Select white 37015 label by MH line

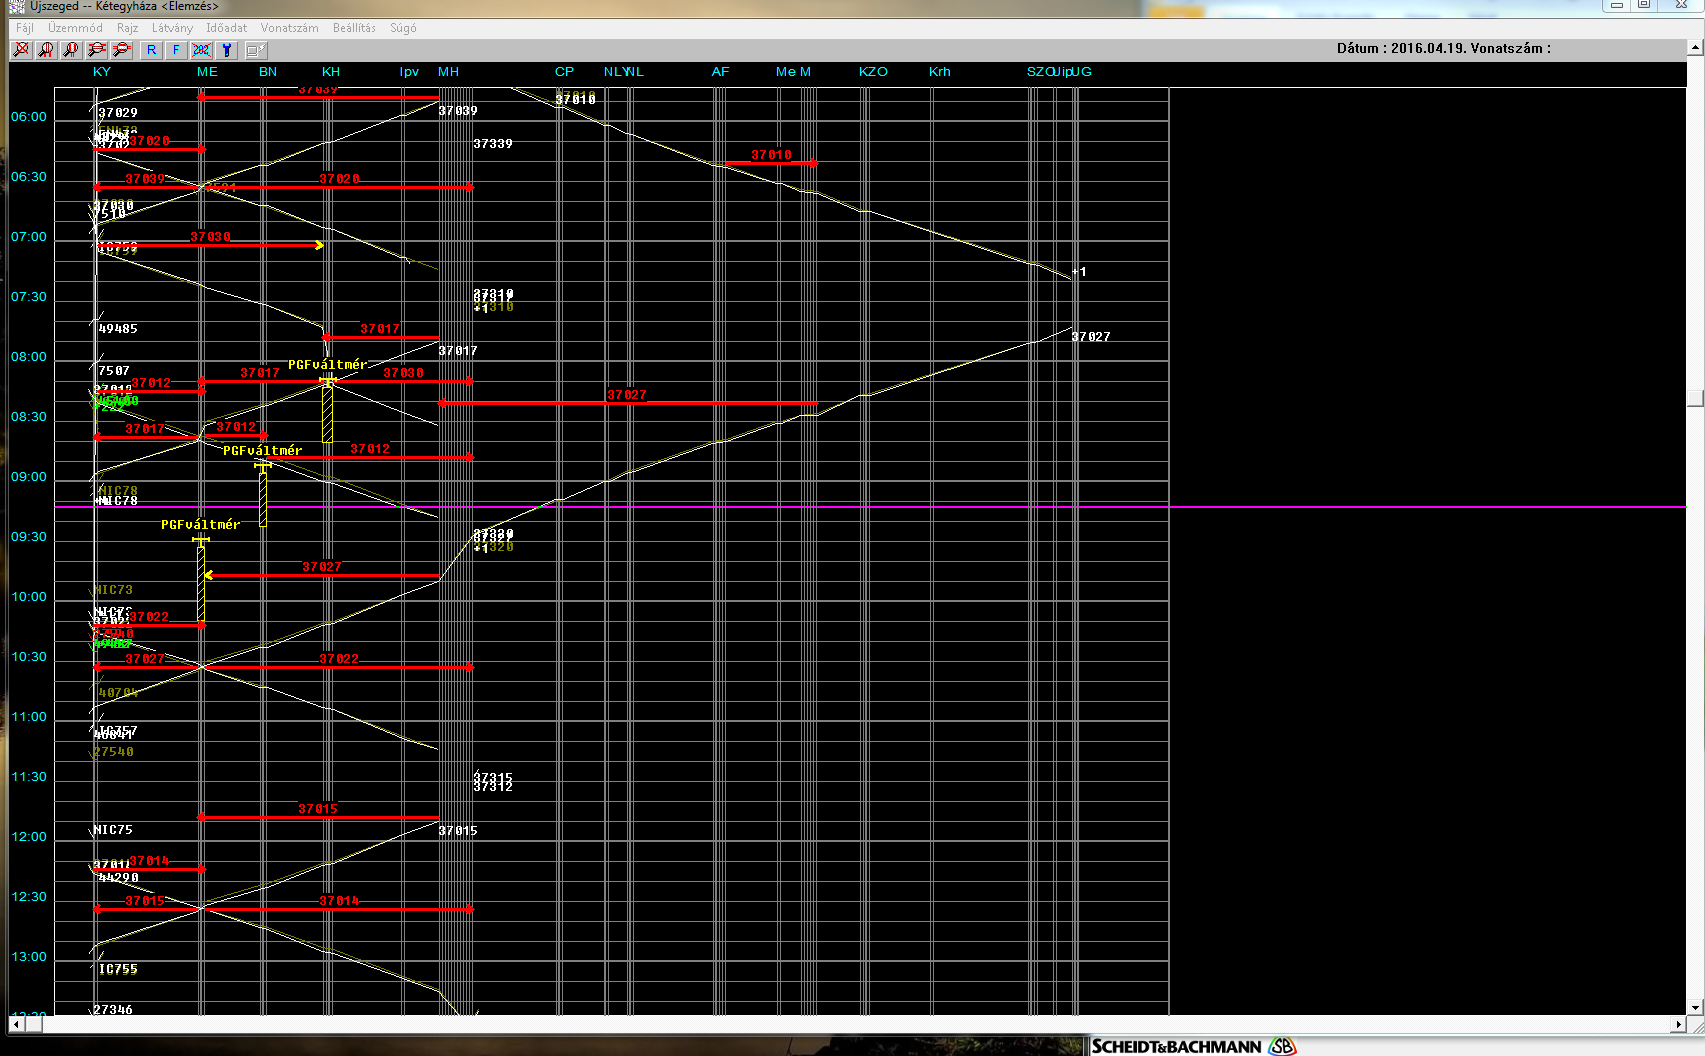pos(458,831)
